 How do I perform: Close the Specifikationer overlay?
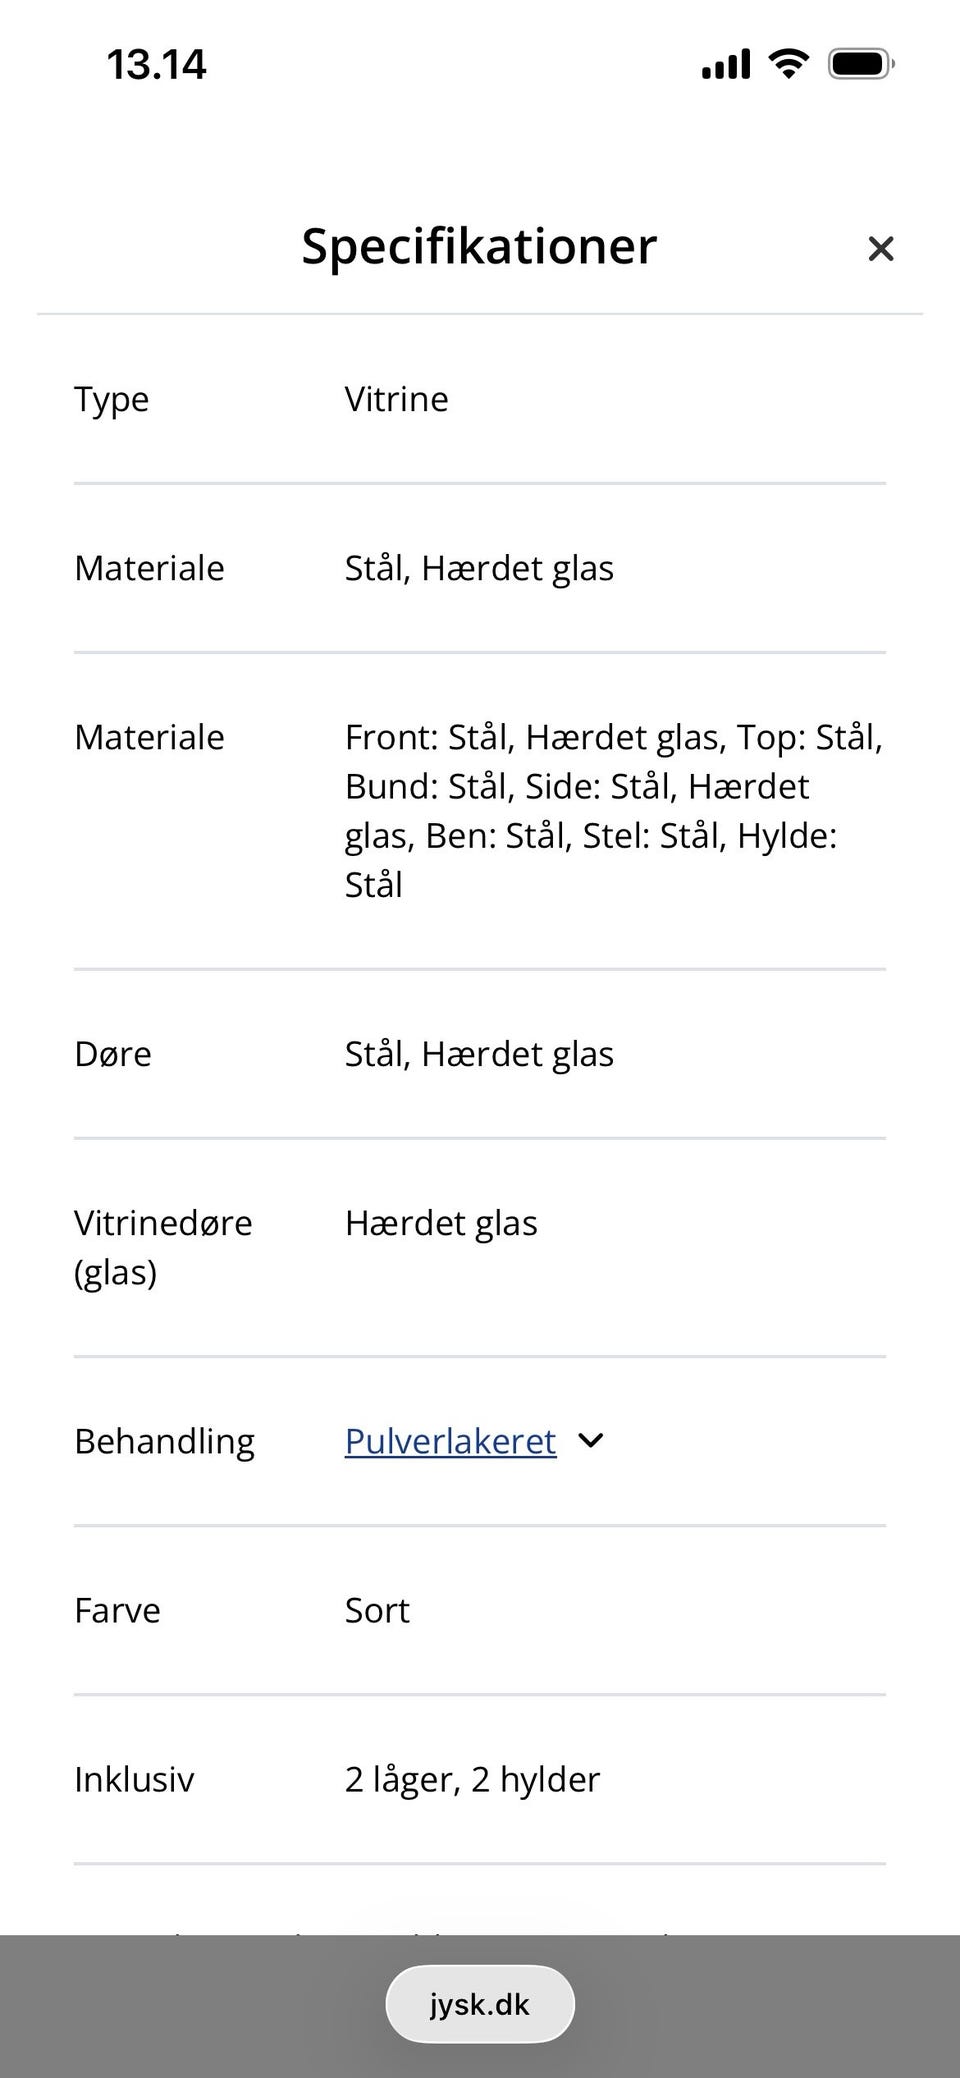point(880,248)
